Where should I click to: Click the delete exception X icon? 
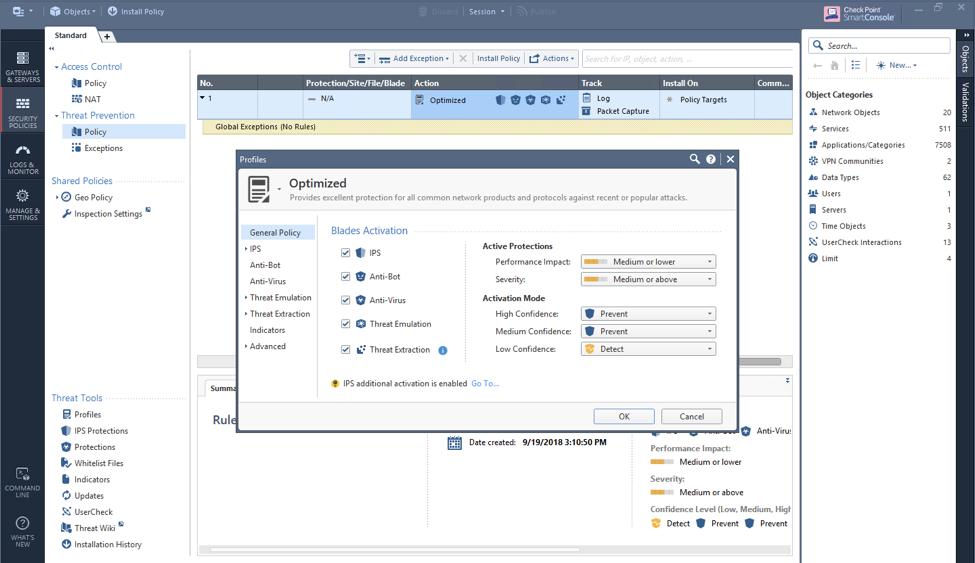[463, 58]
